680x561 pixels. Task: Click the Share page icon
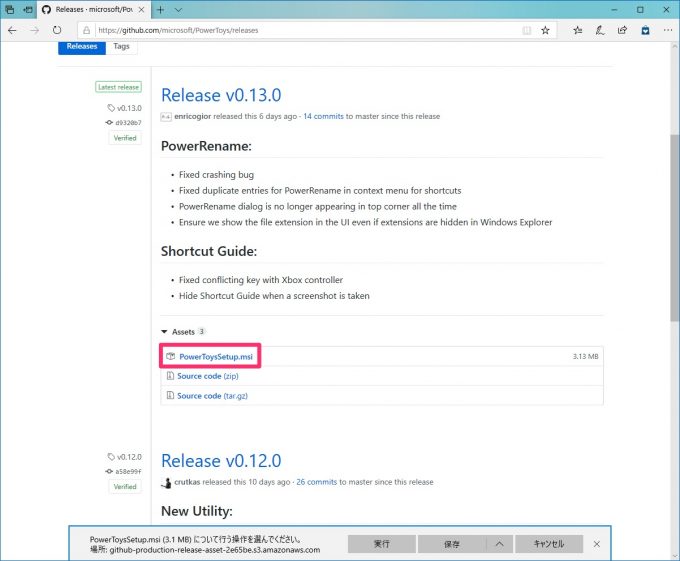[x=622, y=30]
